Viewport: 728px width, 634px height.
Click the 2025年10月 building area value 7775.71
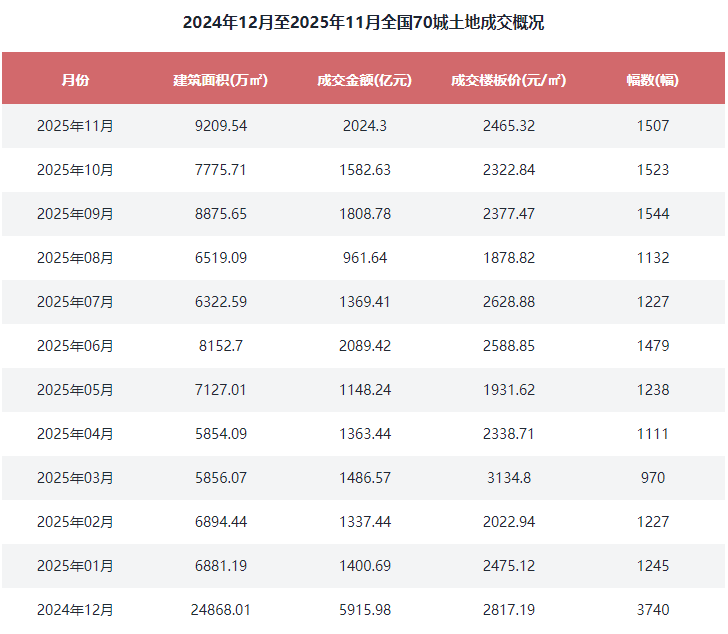tap(220, 170)
